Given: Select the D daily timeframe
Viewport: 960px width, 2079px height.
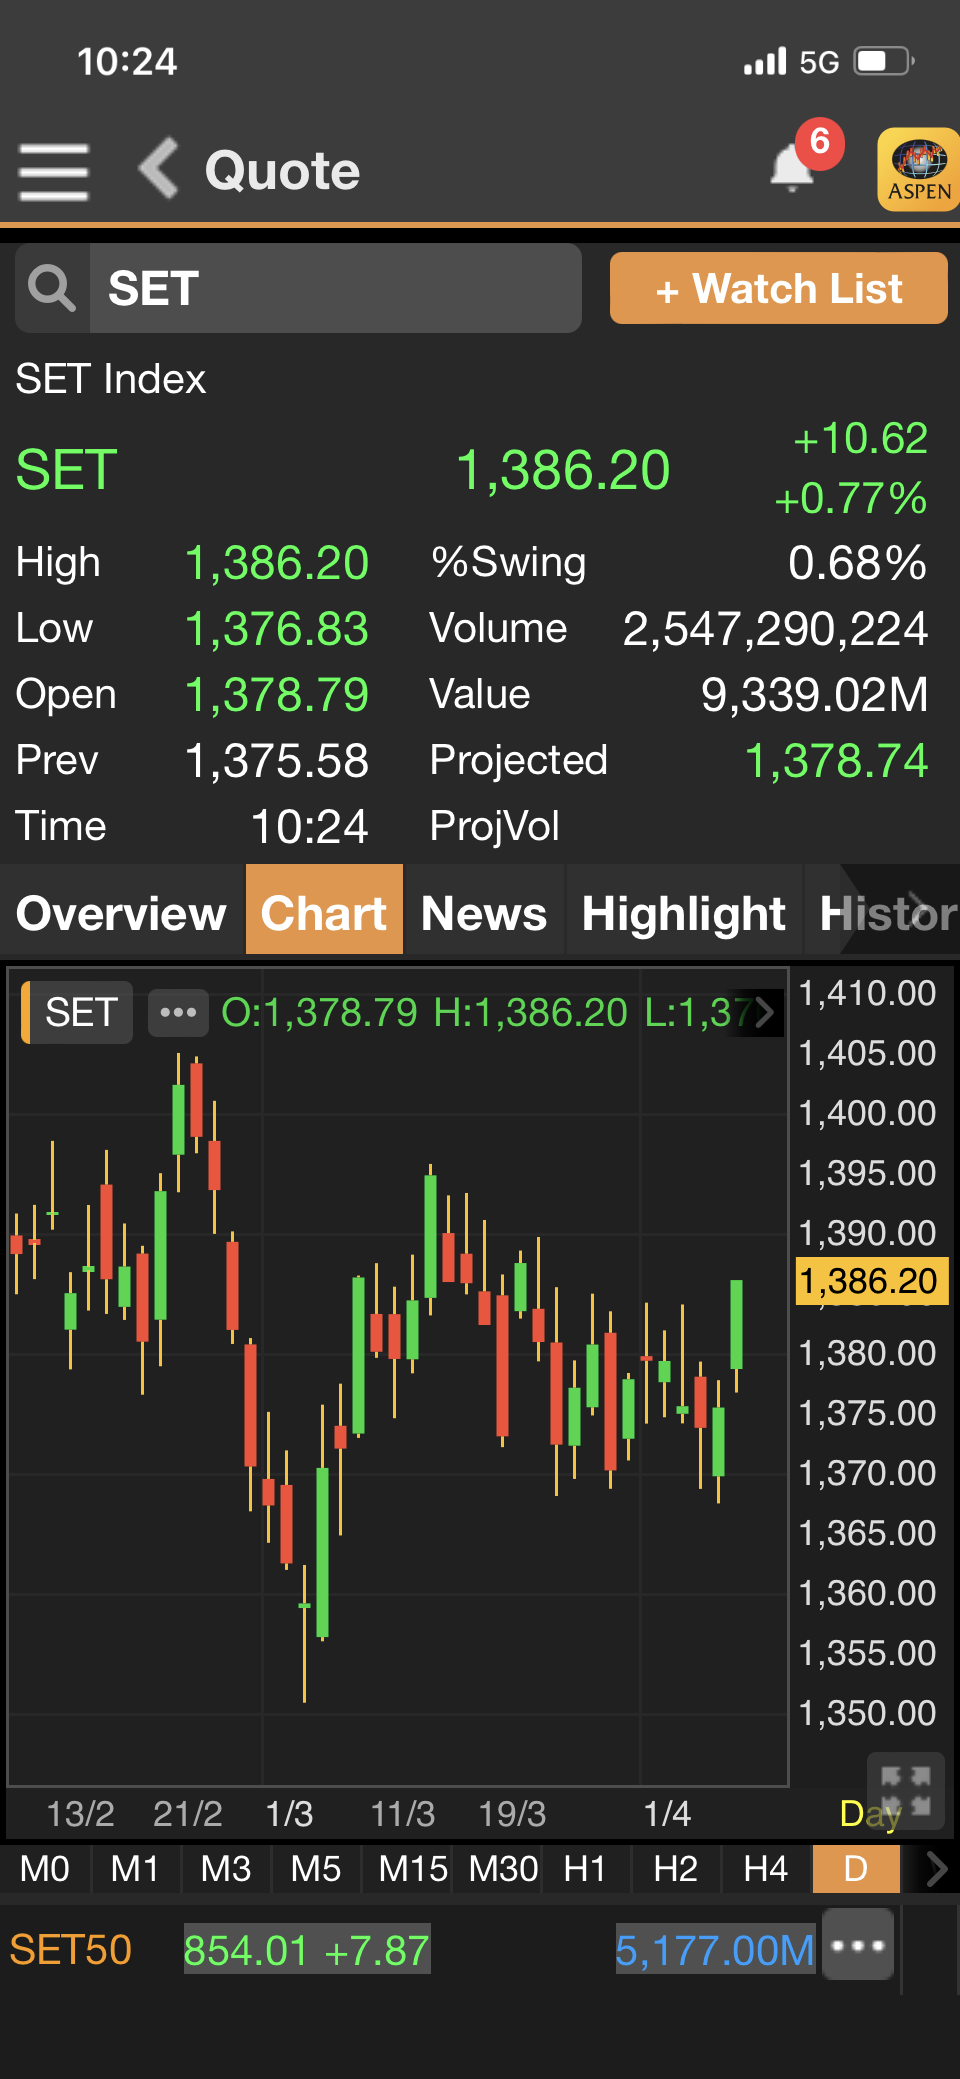Looking at the screenshot, I should click(x=856, y=1868).
